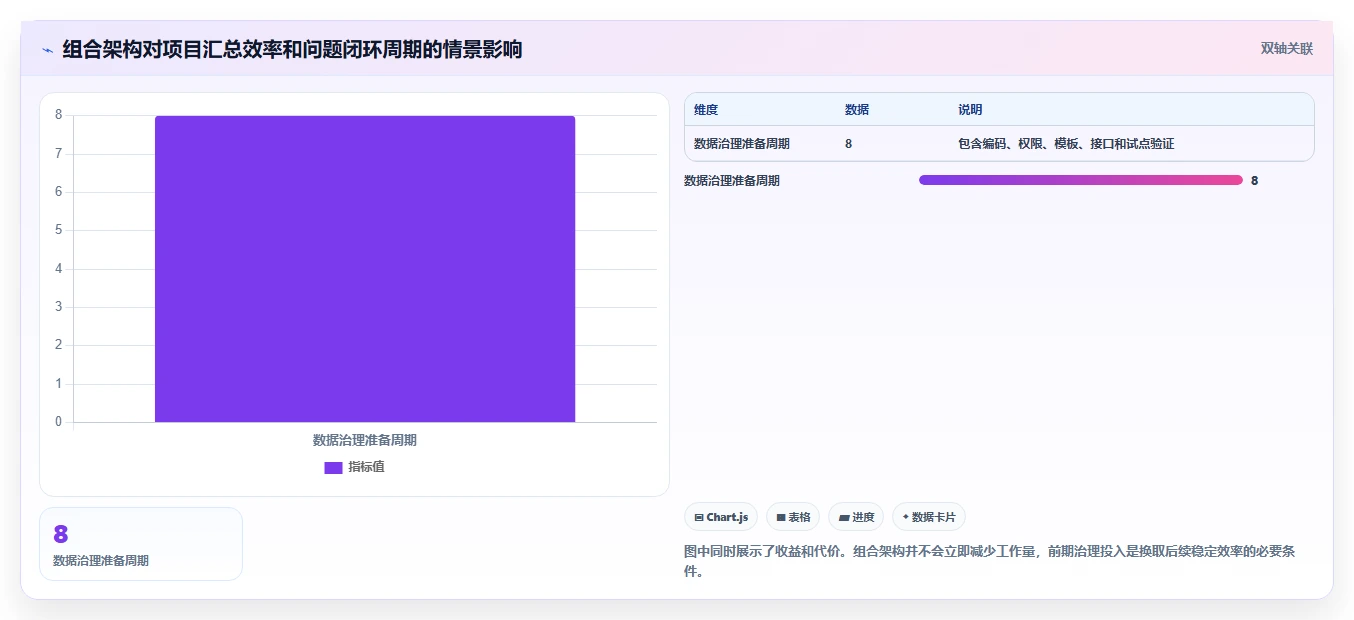Click the 说明 table column header
Viewport: 1354px width, 620px height.
click(970, 110)
